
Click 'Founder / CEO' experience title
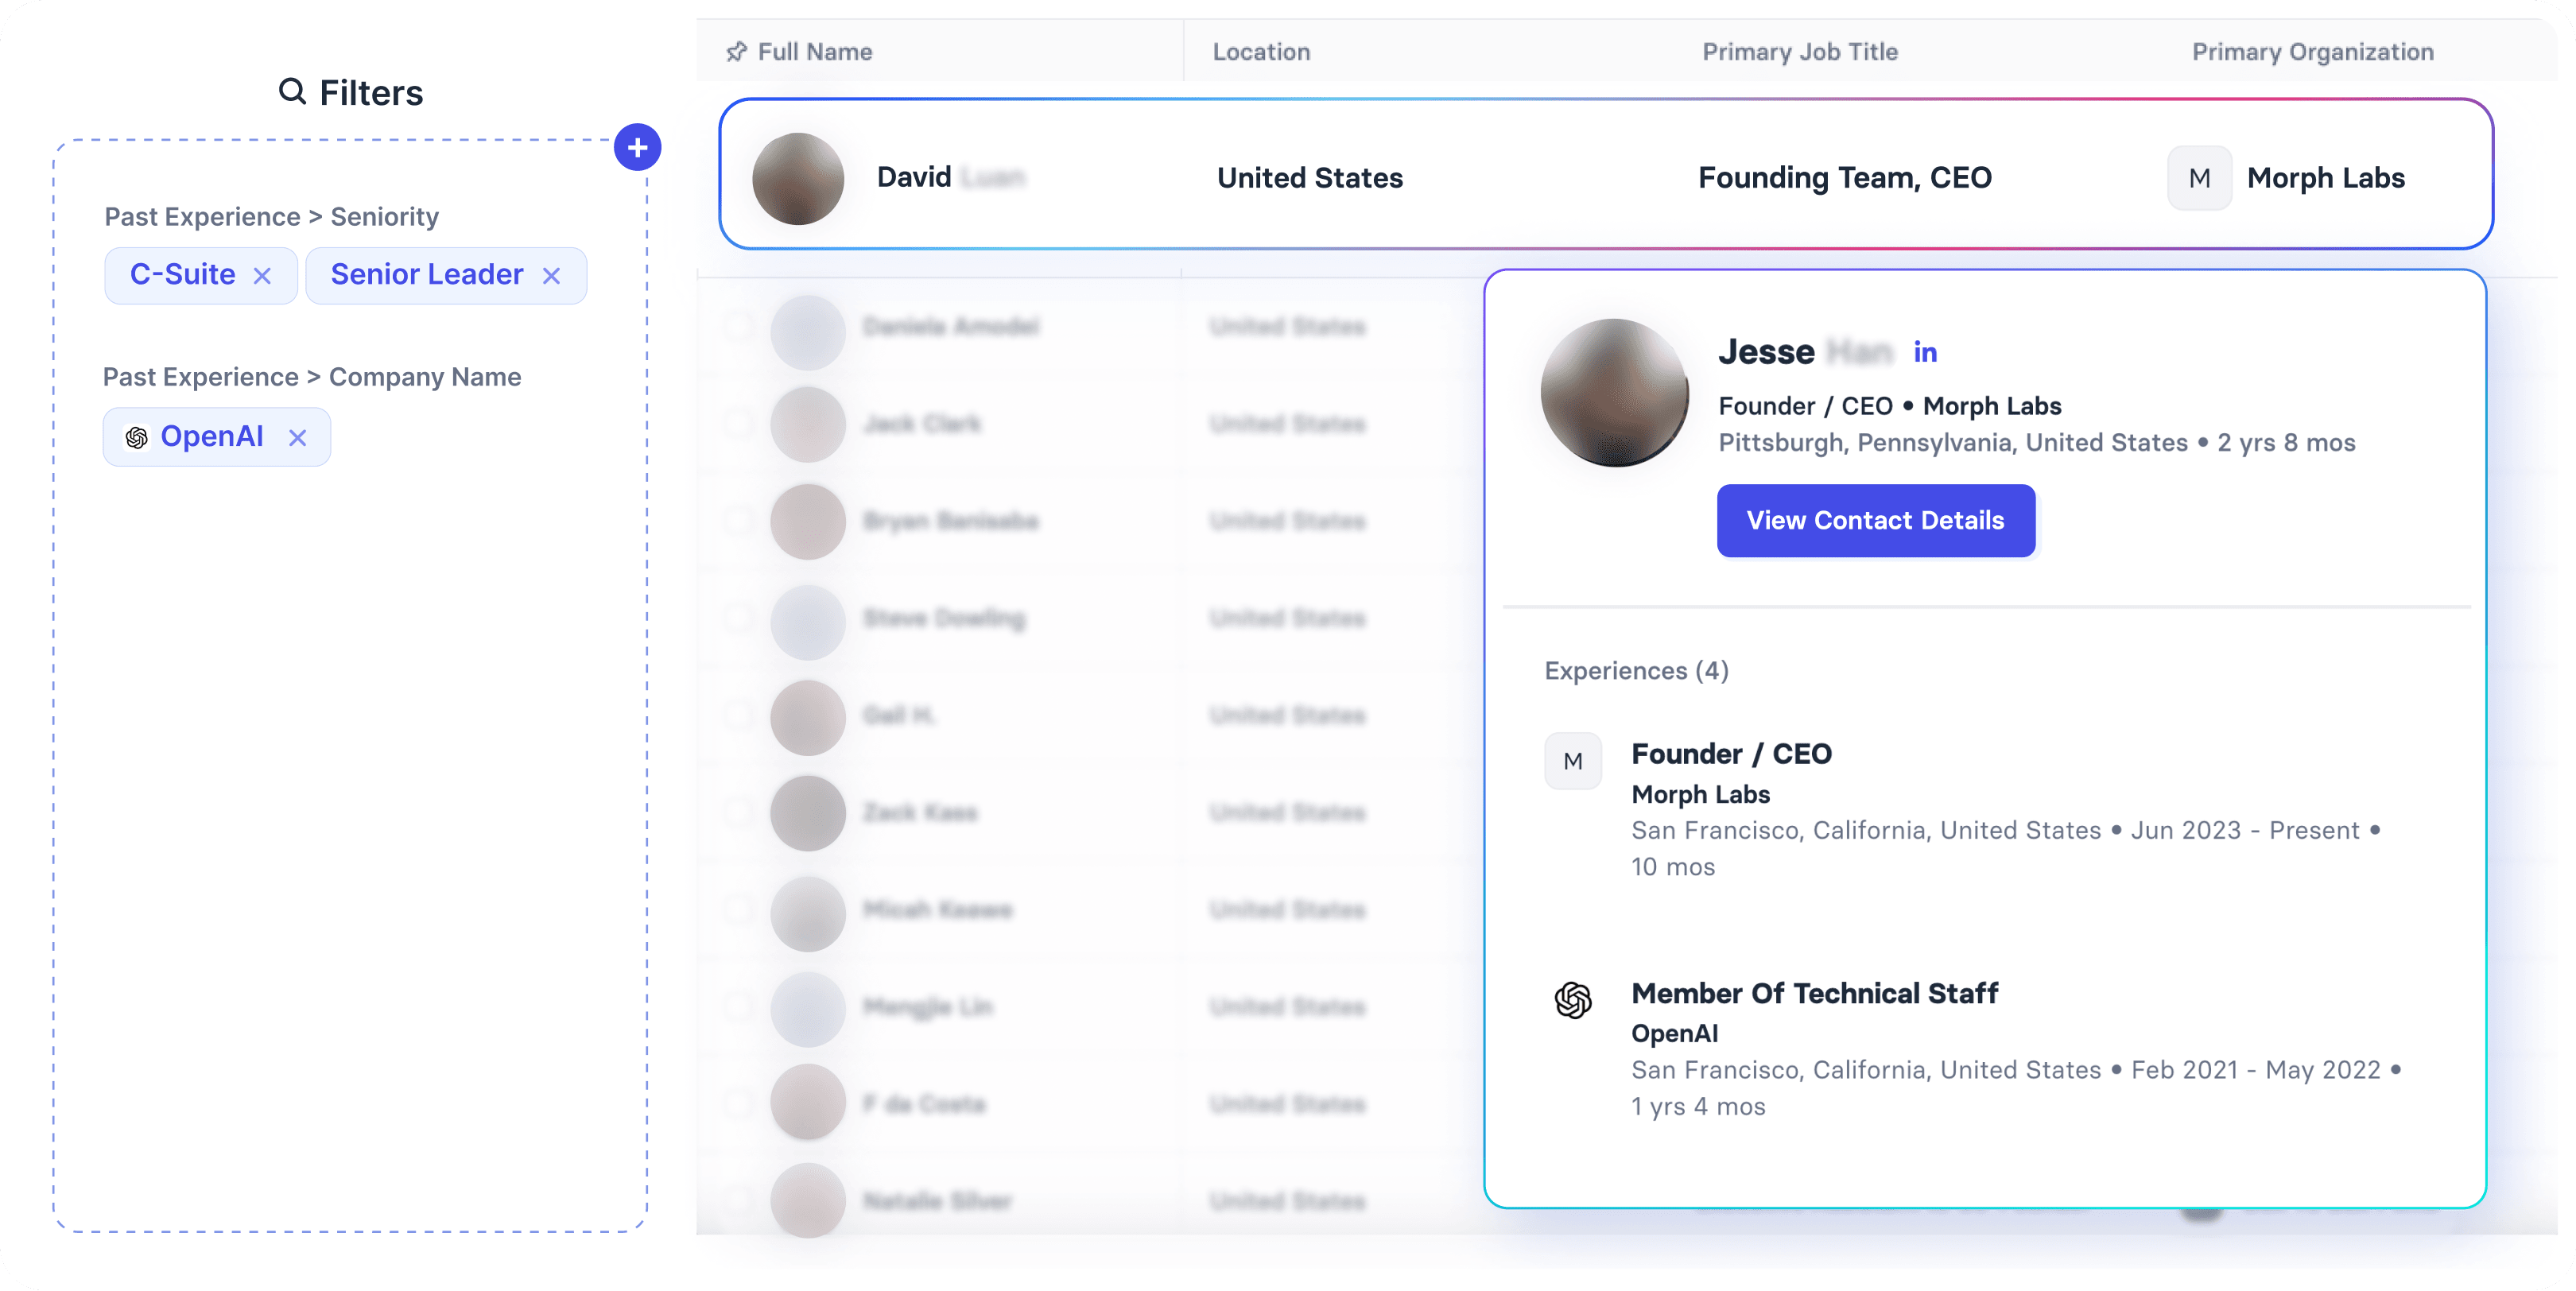[x=1732, y=754]
